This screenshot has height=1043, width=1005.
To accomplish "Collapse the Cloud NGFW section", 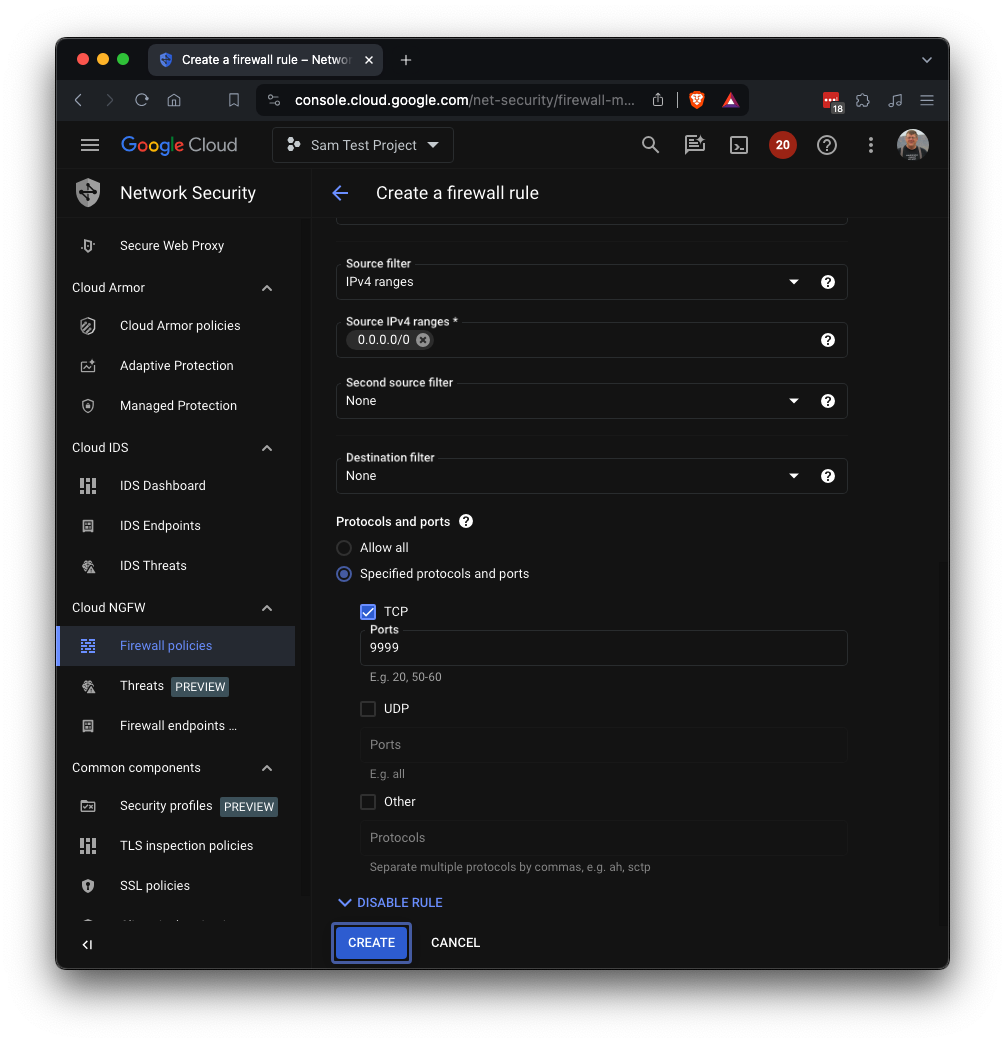I will coord(267,608).
